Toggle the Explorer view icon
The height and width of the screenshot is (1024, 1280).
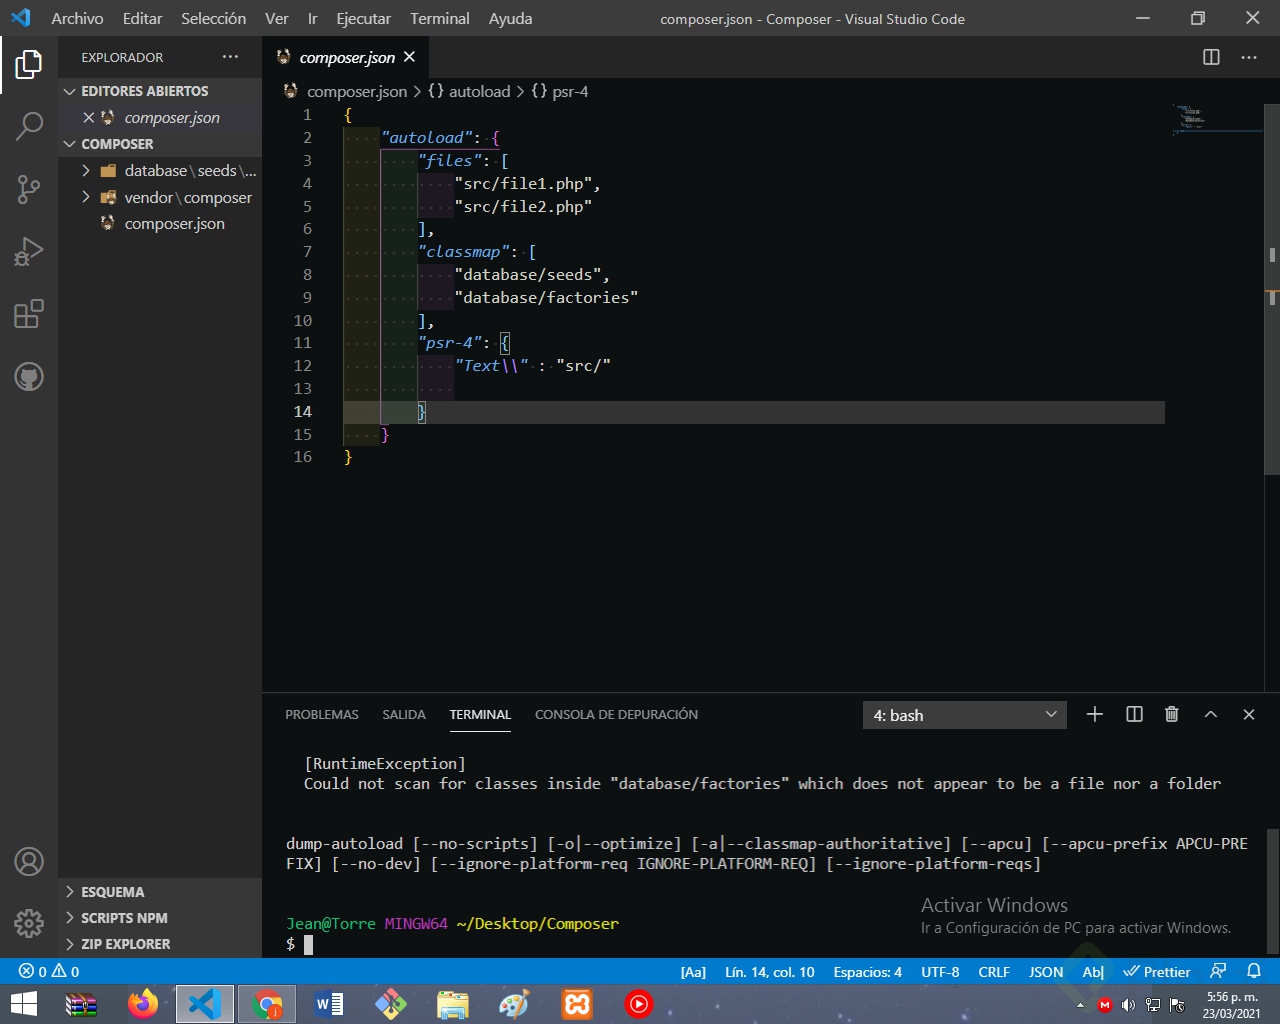coord(29,65)
